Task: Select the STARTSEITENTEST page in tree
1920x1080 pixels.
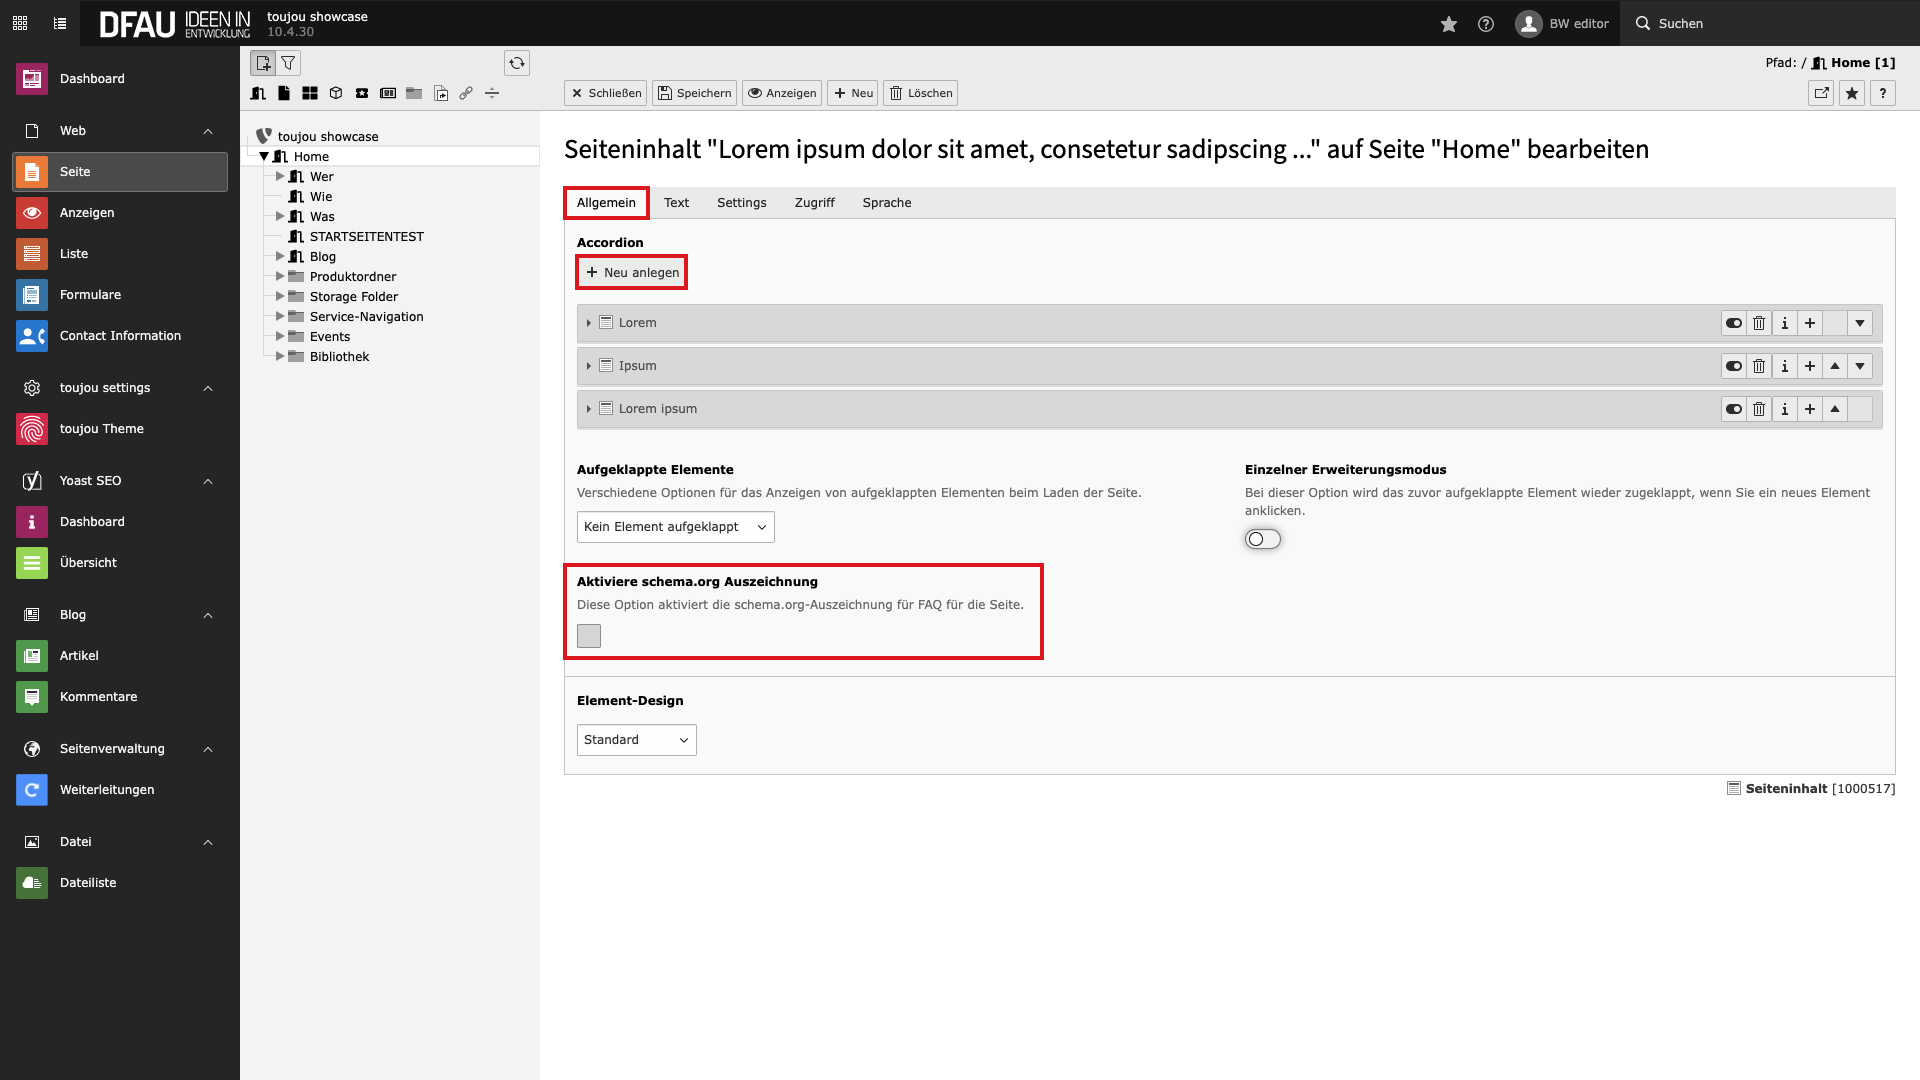Action: 366,237
